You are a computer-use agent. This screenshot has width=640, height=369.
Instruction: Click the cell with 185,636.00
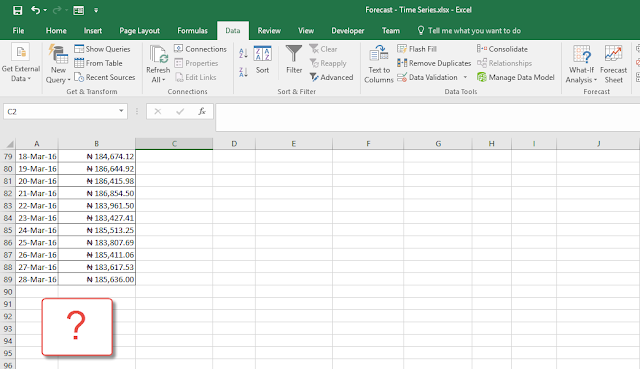point(97,280)
